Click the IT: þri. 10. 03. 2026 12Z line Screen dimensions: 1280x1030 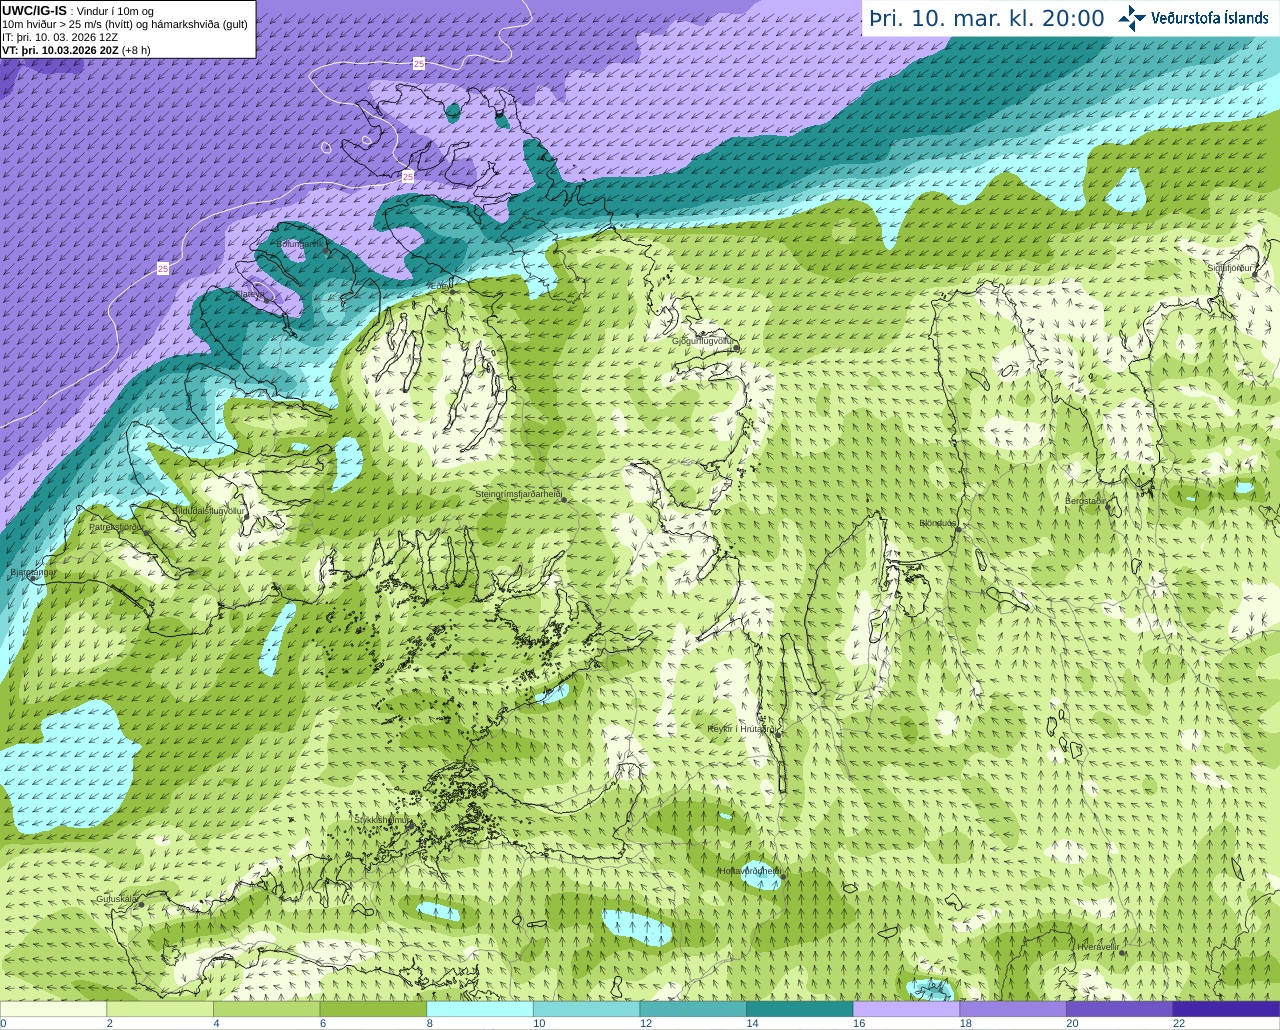pos(58,37)
